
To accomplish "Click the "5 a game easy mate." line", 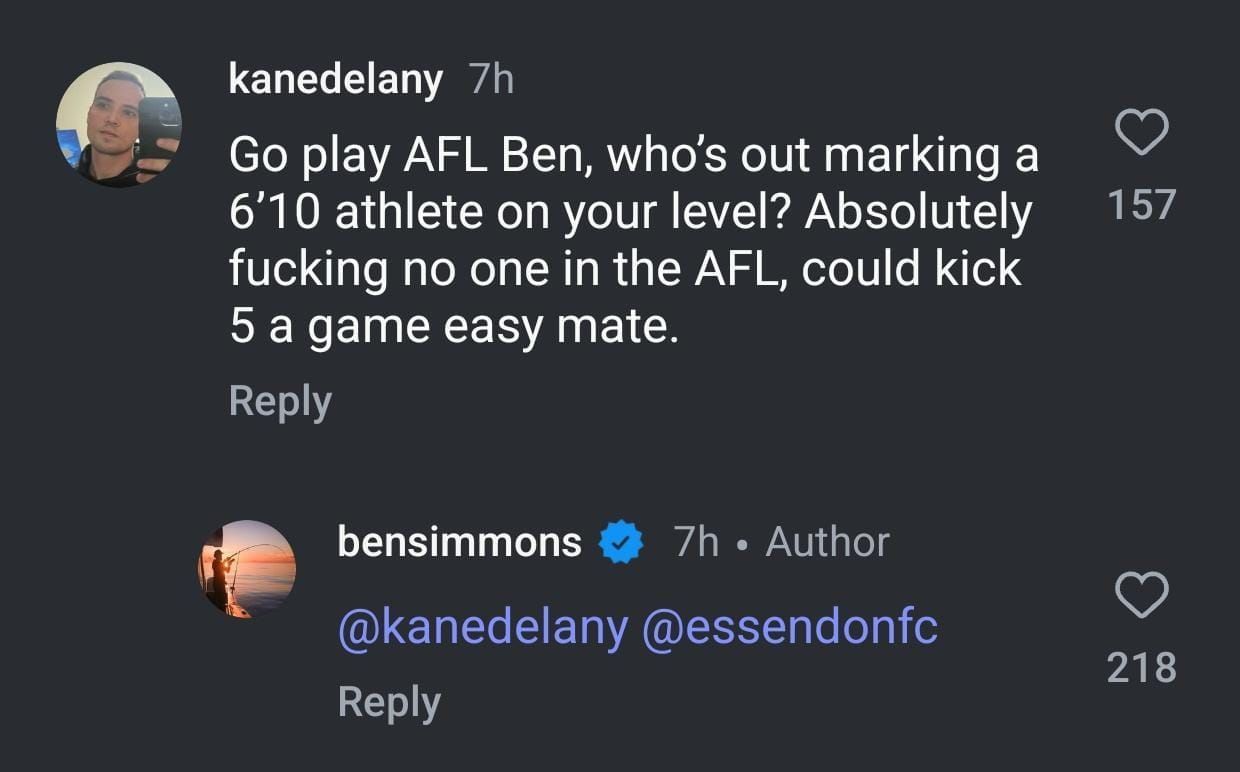I will point(453,326).
